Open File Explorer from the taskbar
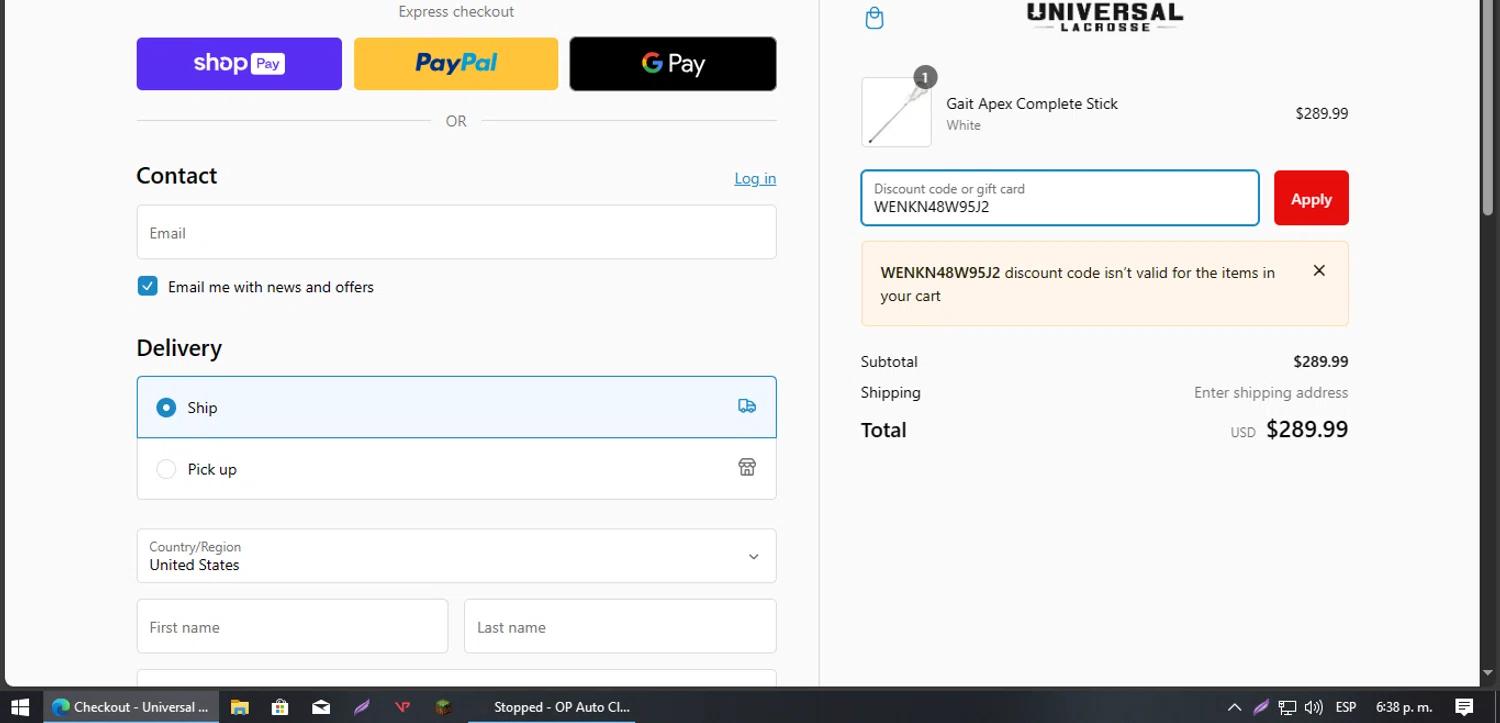 click(239, 707)
